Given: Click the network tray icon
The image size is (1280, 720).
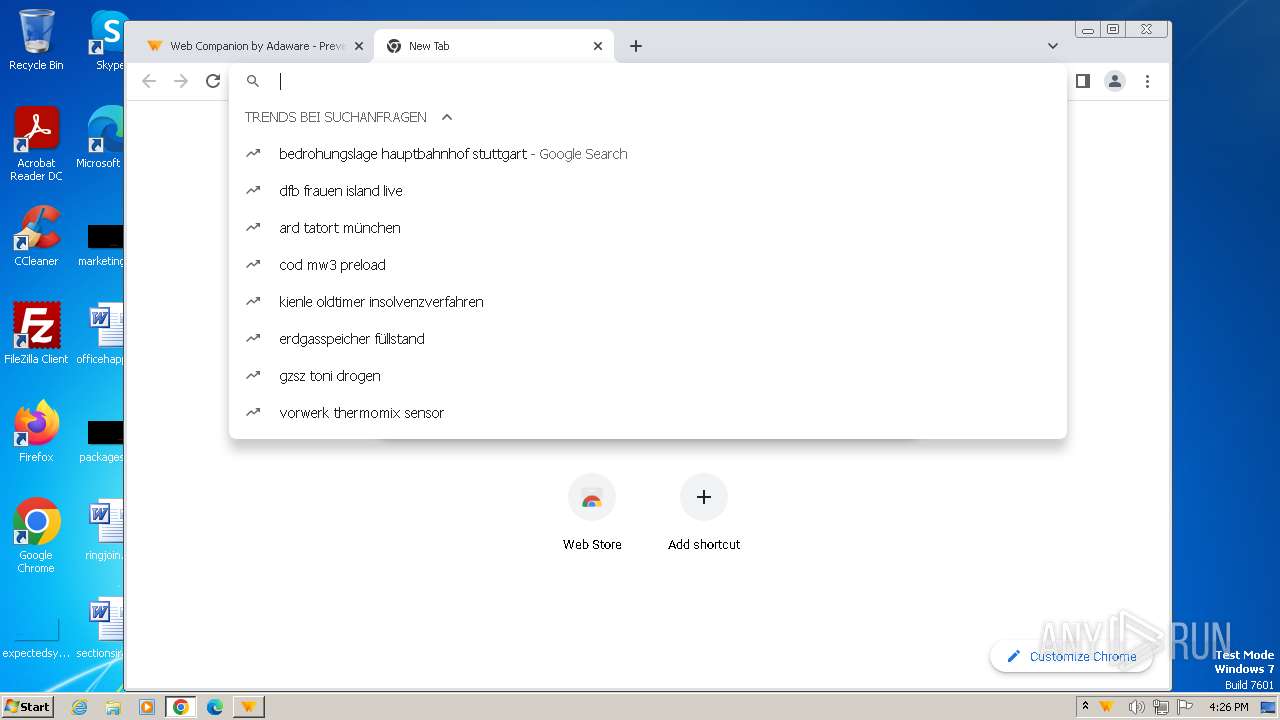Looking at the screenshot, I should (1160, 707).
